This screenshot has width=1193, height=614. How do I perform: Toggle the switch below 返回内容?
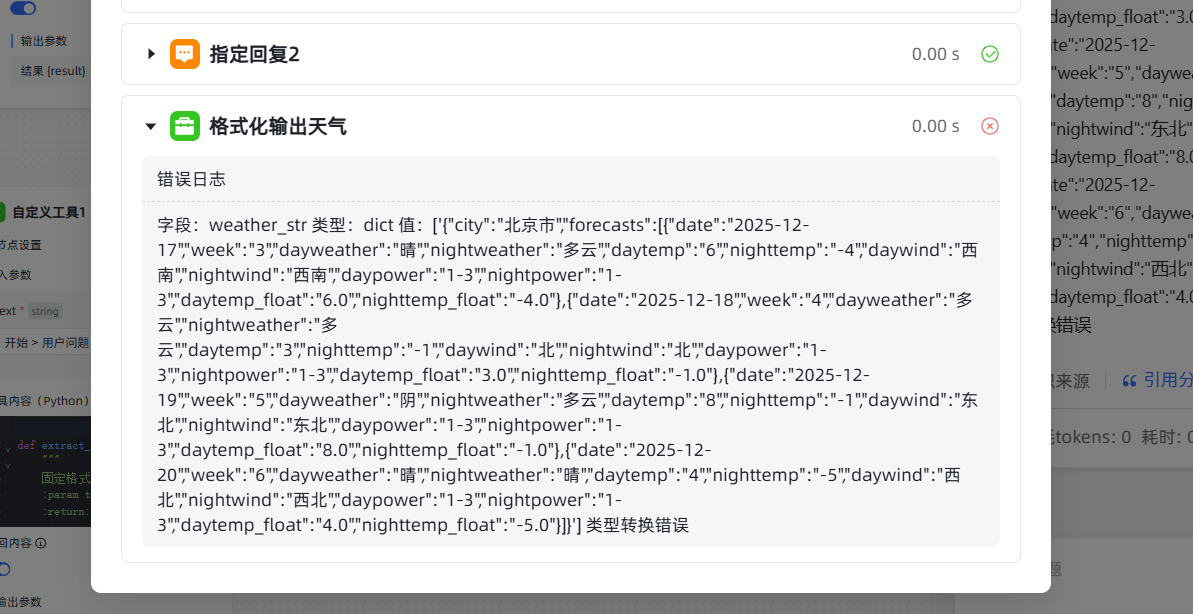pos(5,569)
